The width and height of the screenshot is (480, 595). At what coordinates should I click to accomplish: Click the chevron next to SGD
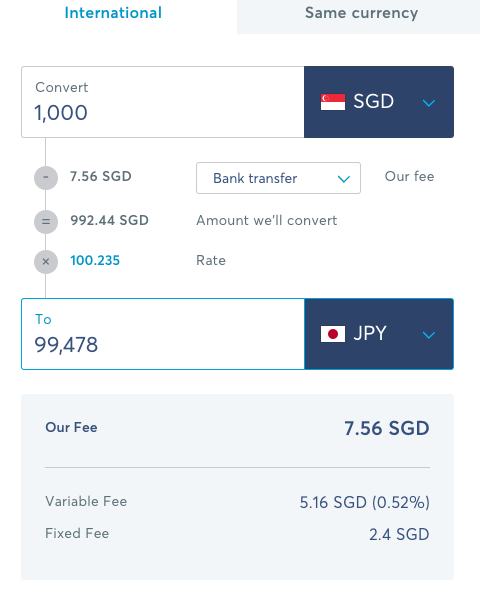pos(429,103)
